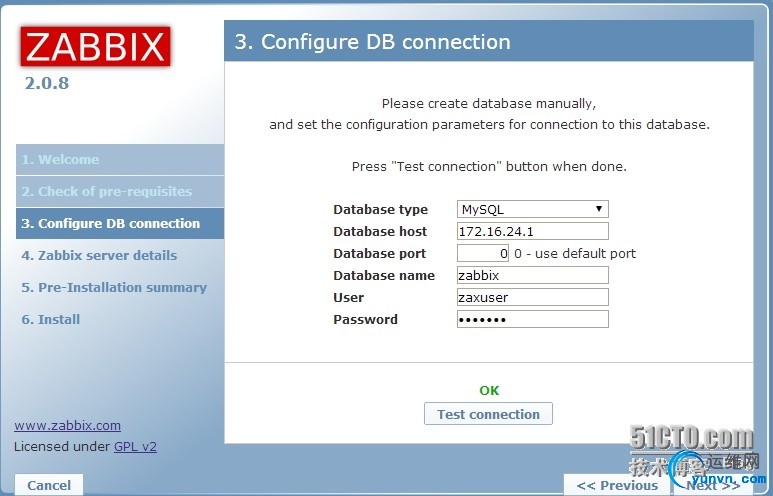Screen dimensions: 773x496
Task: Open the Database type dropdown
Action: pyautogui.click(x=532, y=209)
